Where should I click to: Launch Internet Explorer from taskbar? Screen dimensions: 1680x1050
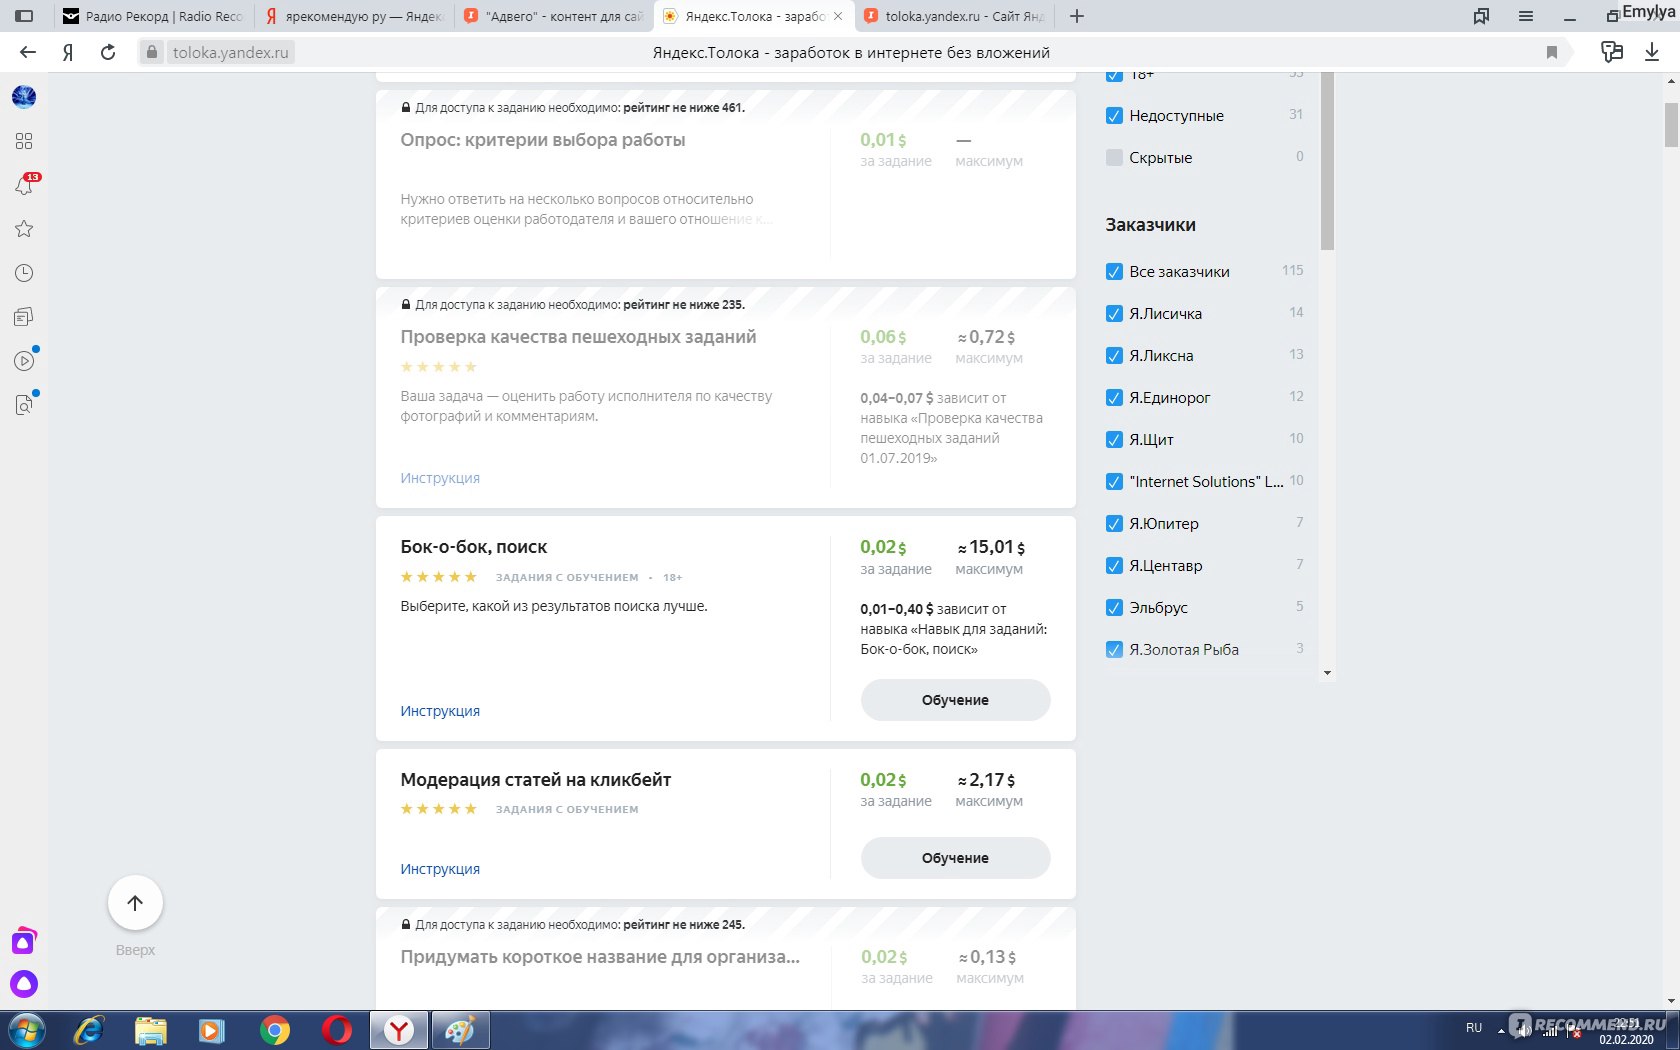tap(89, 1030)
